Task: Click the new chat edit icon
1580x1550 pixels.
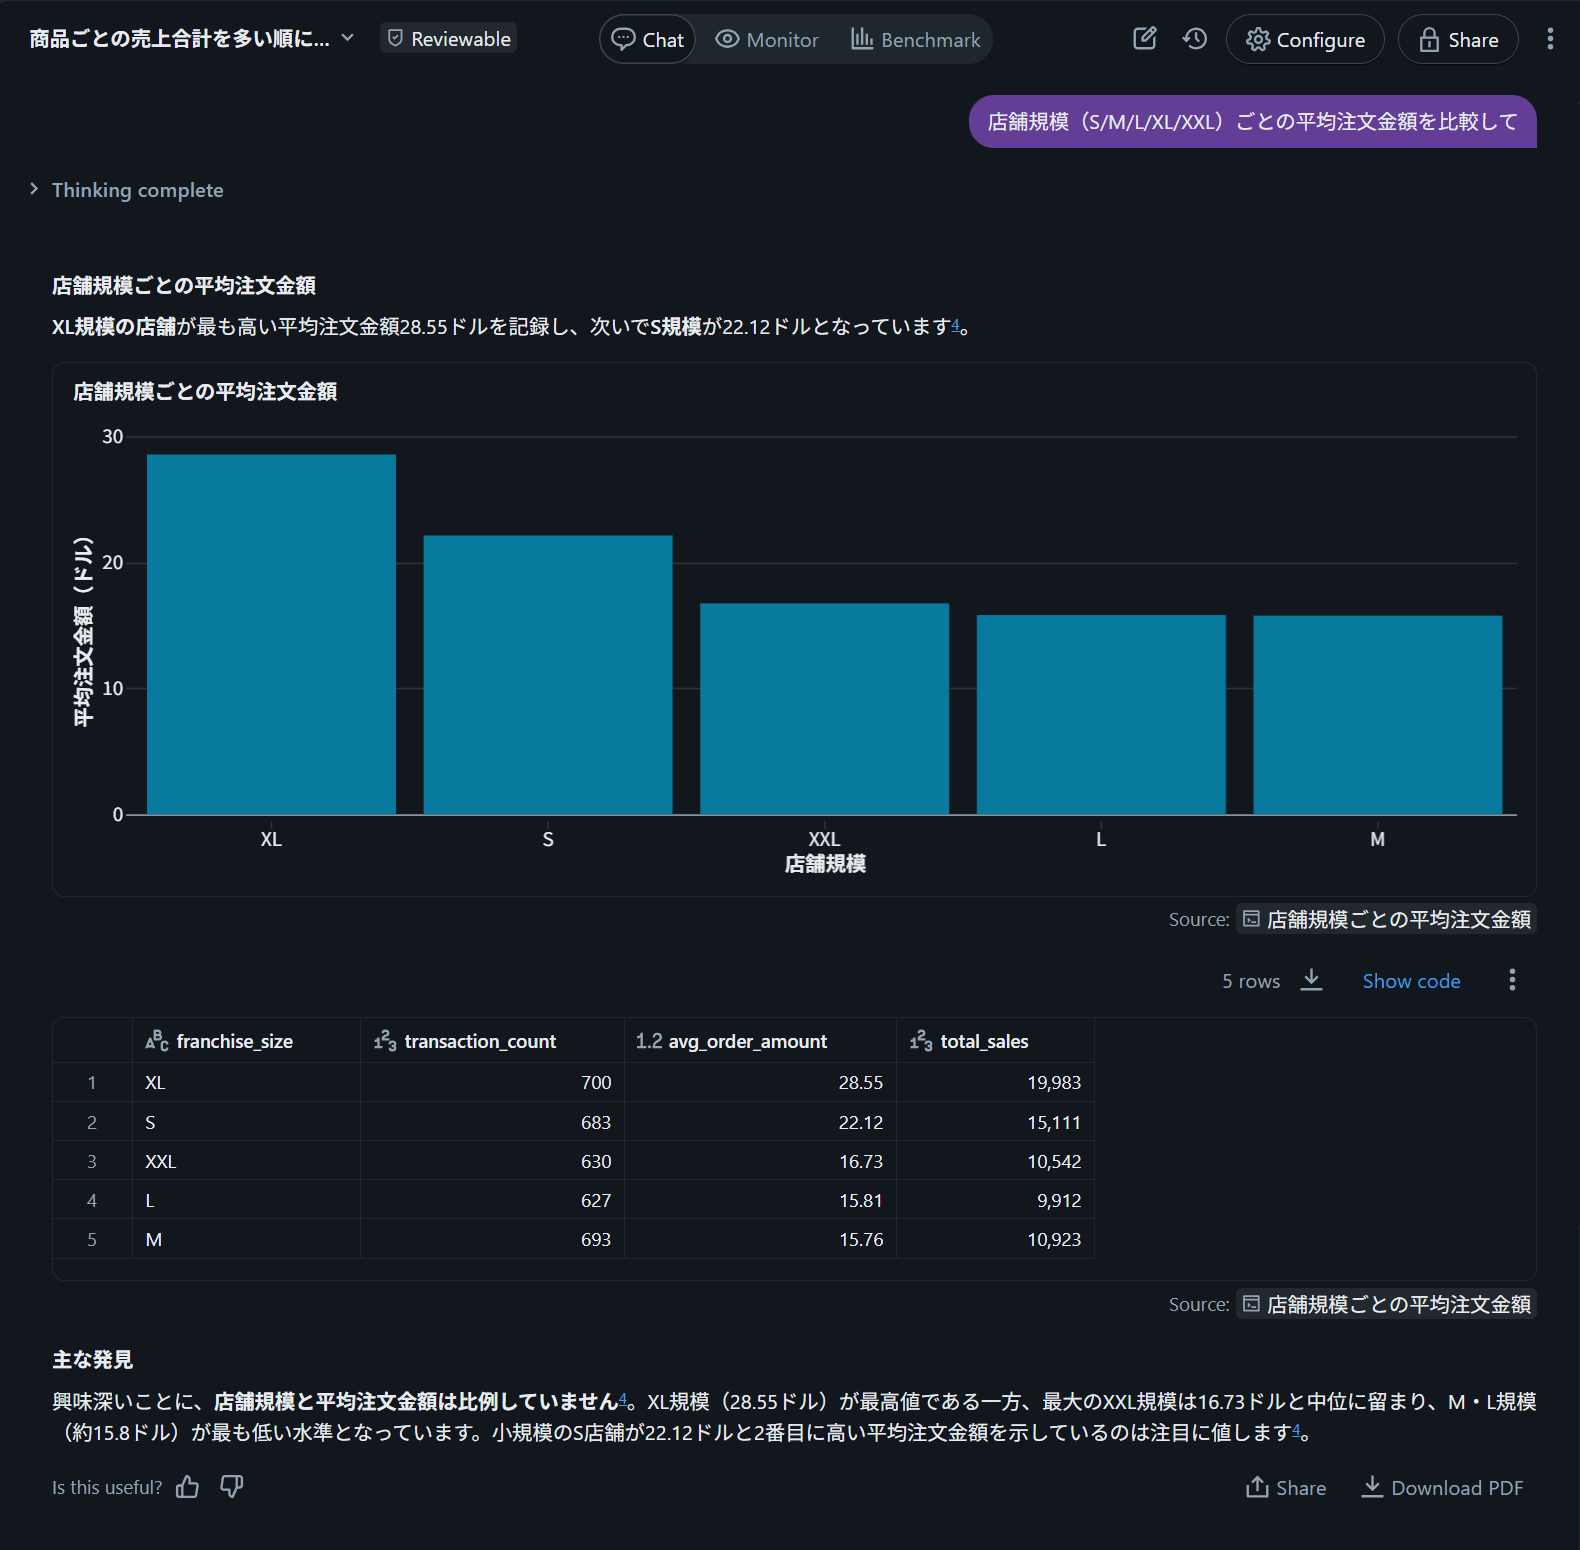Action: (1144, 39)
